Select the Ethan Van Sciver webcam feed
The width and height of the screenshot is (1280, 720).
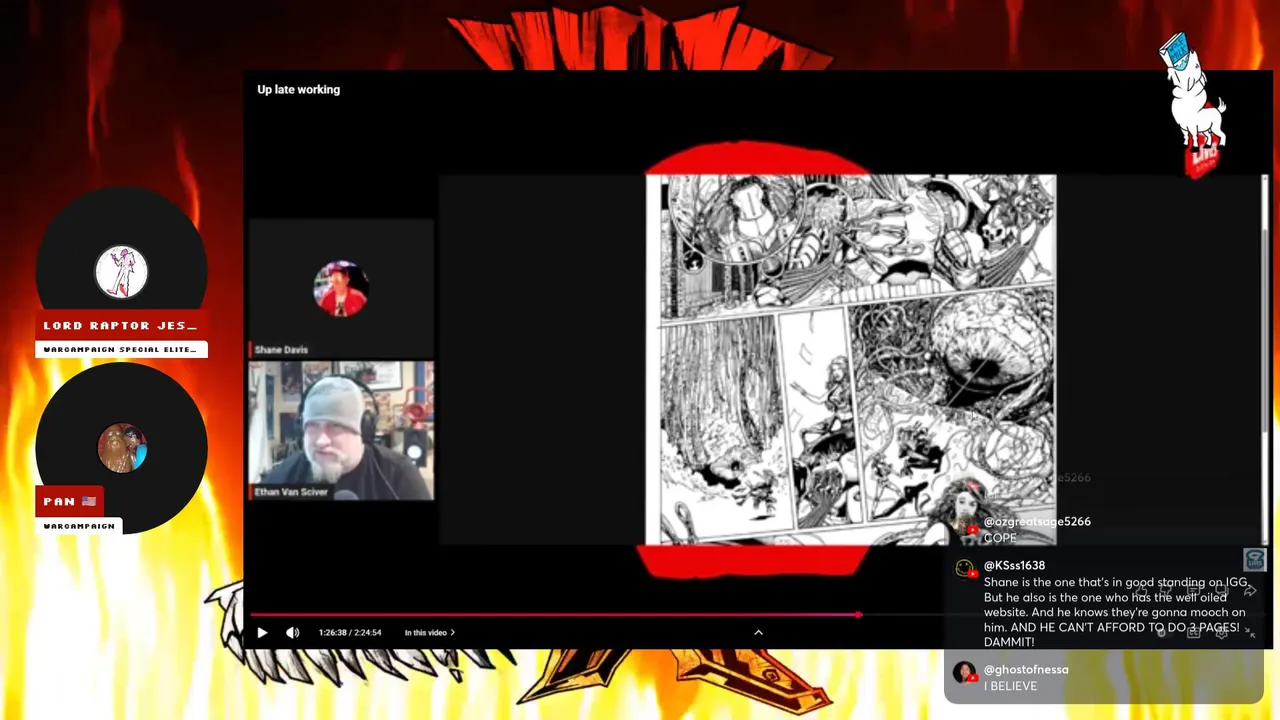tap(341, 430)
